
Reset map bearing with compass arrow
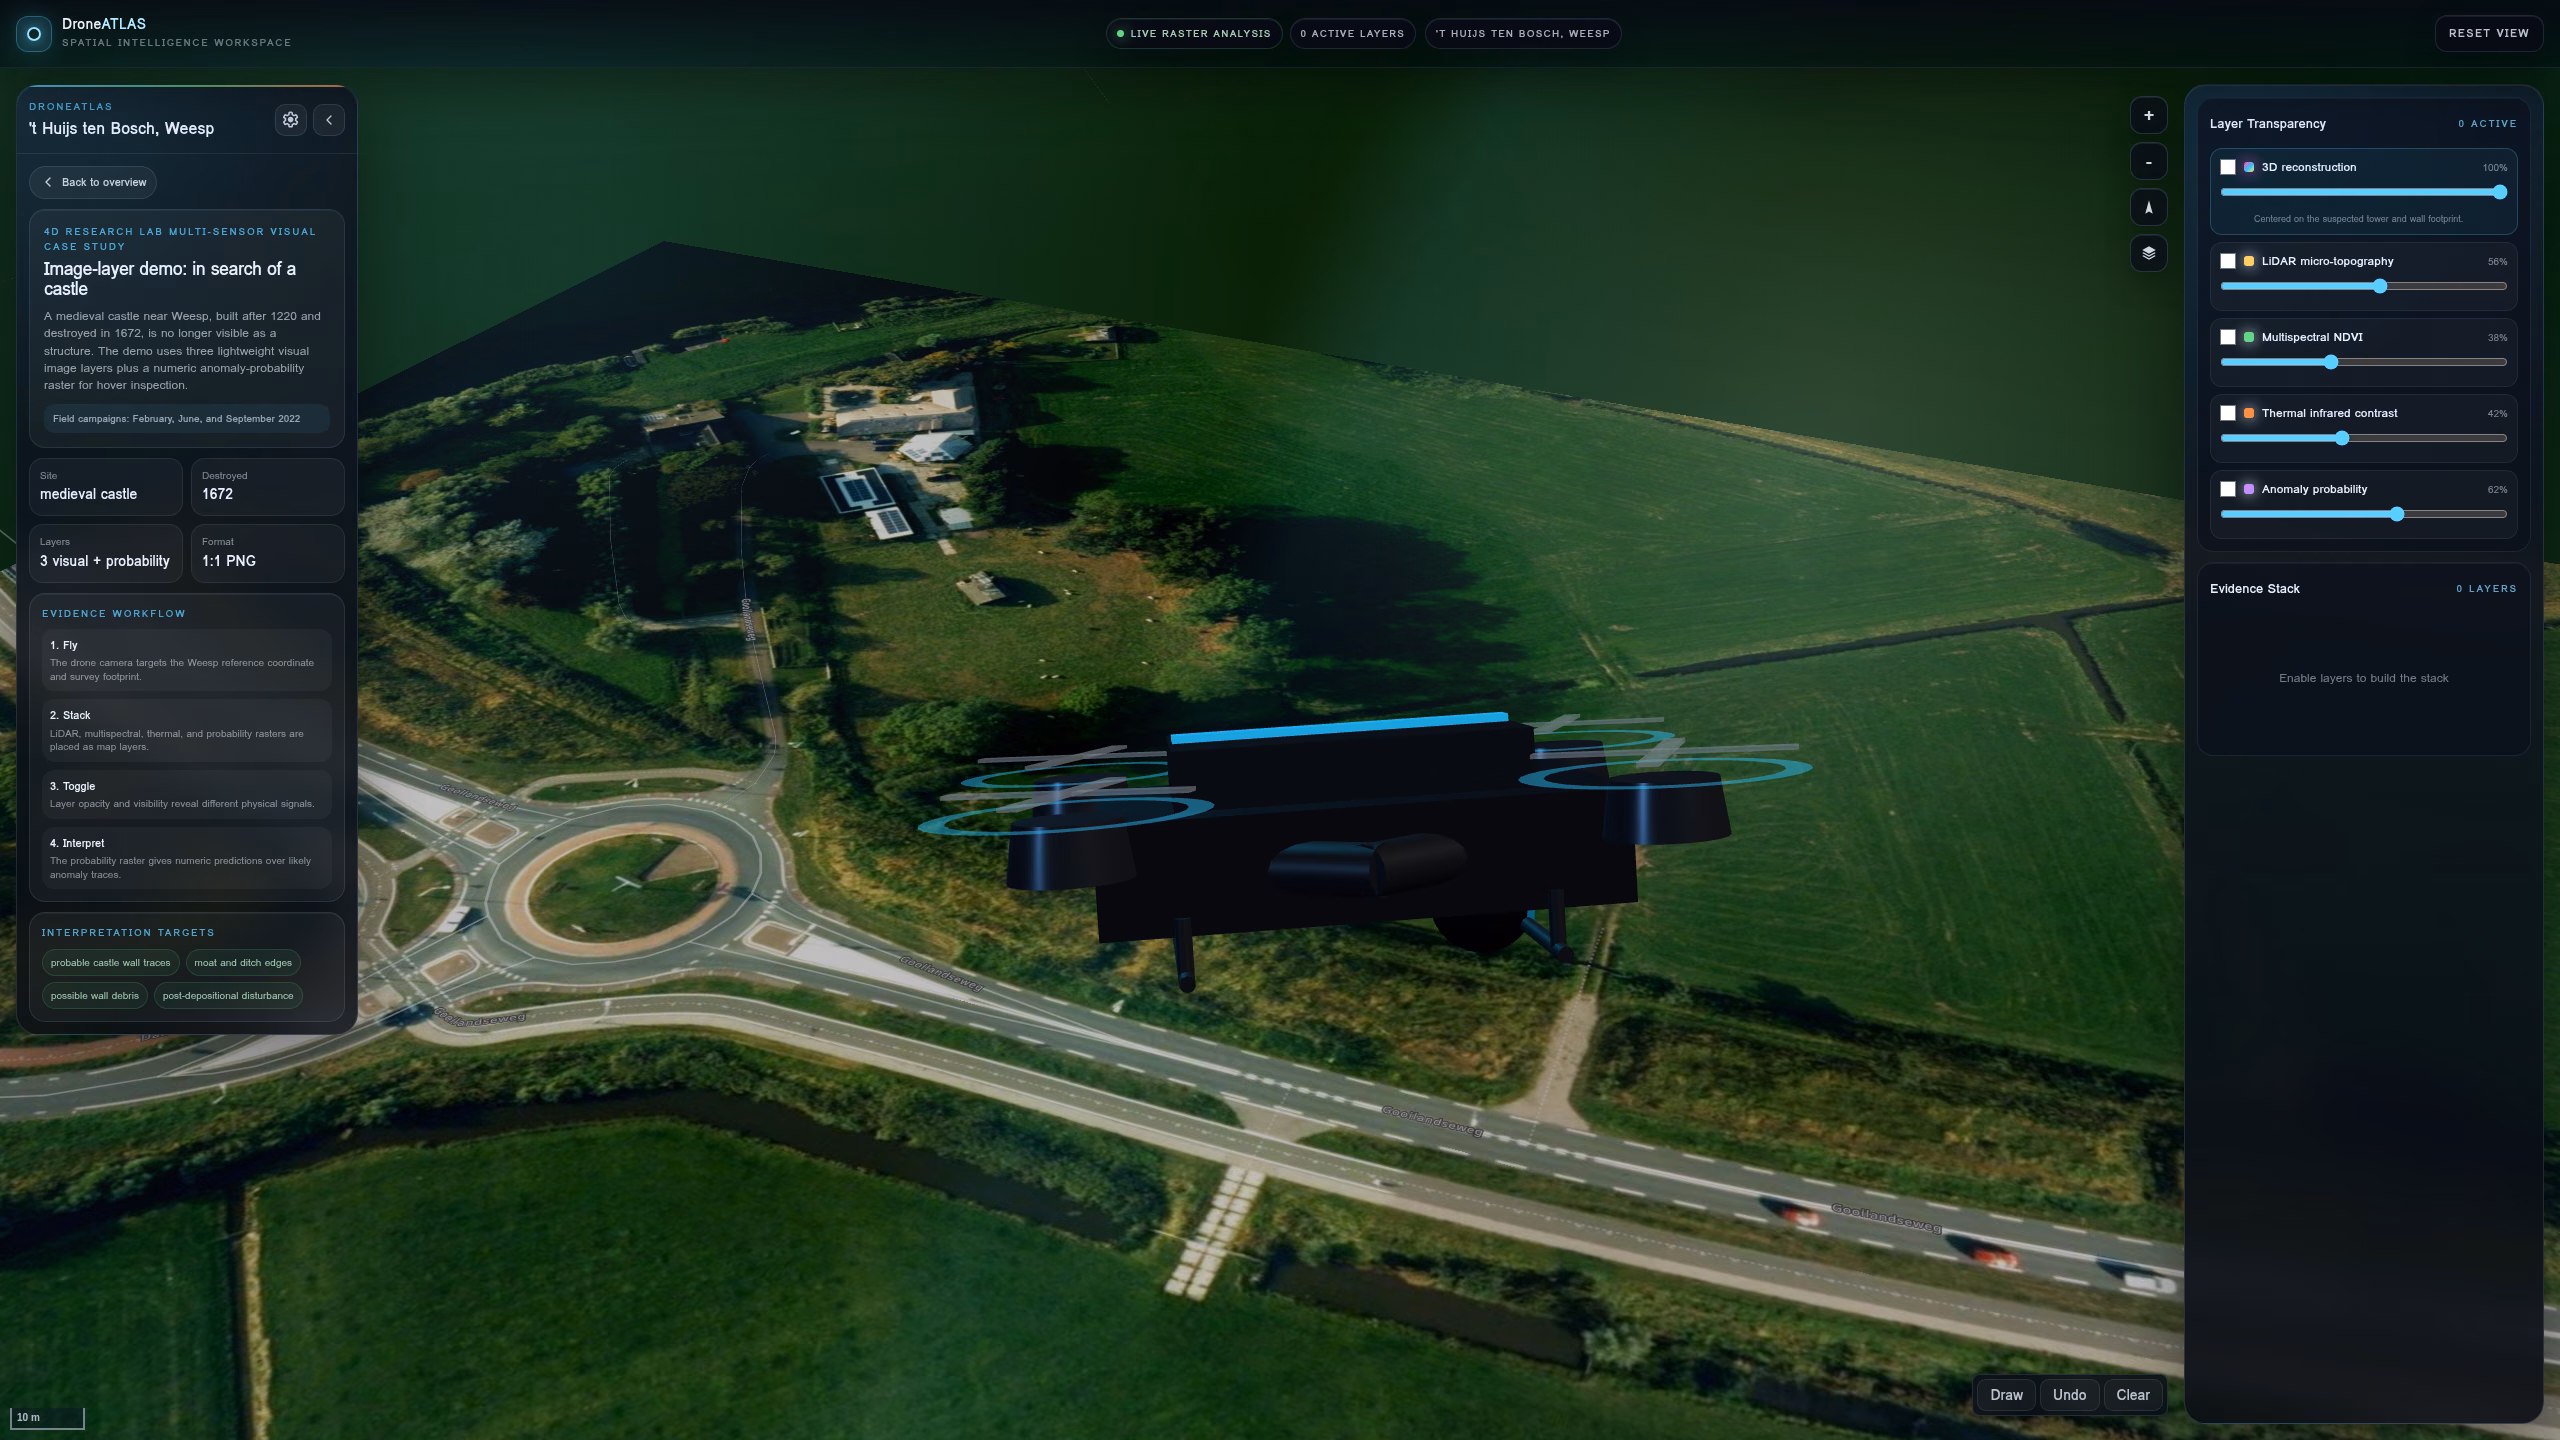click(x=2148, y=208)
